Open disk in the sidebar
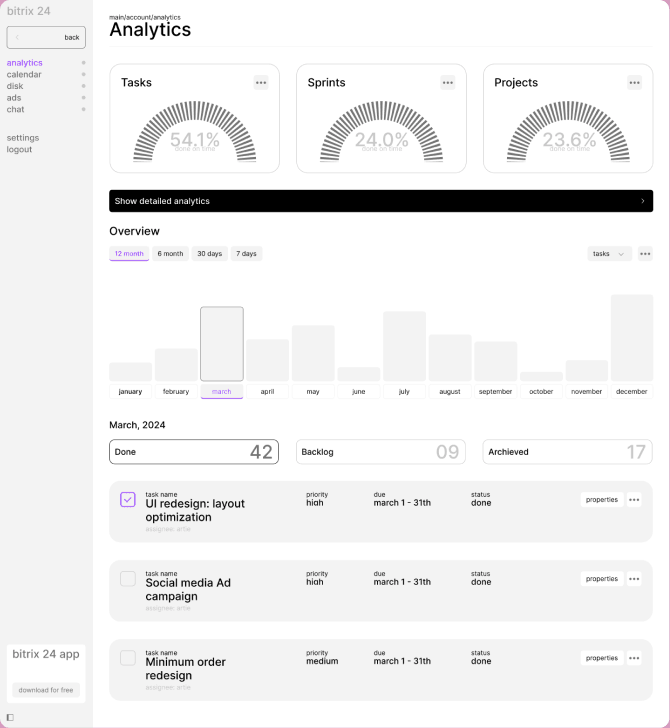This screenshot has height=728, width=670. 15,86
